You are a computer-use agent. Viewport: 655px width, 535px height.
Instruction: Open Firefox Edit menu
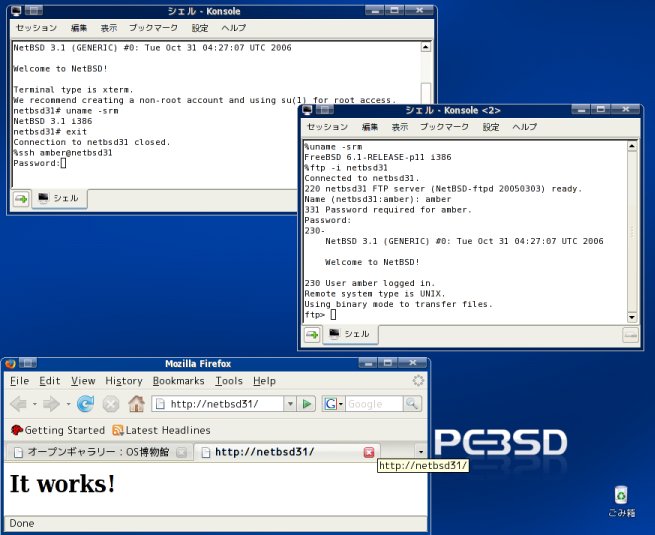50,381
